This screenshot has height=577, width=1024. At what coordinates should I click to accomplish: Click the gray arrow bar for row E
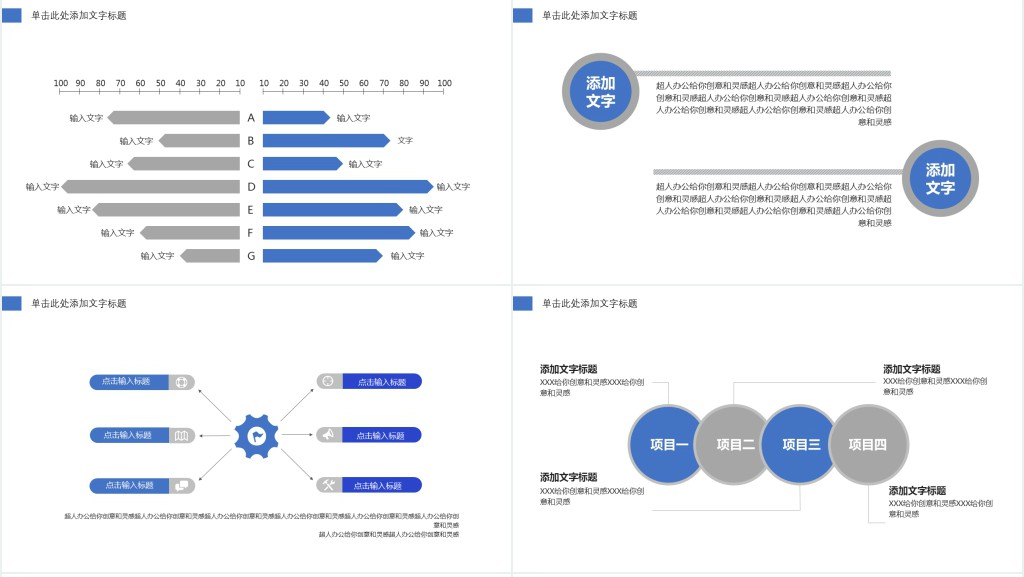click(x=166, y=210)
